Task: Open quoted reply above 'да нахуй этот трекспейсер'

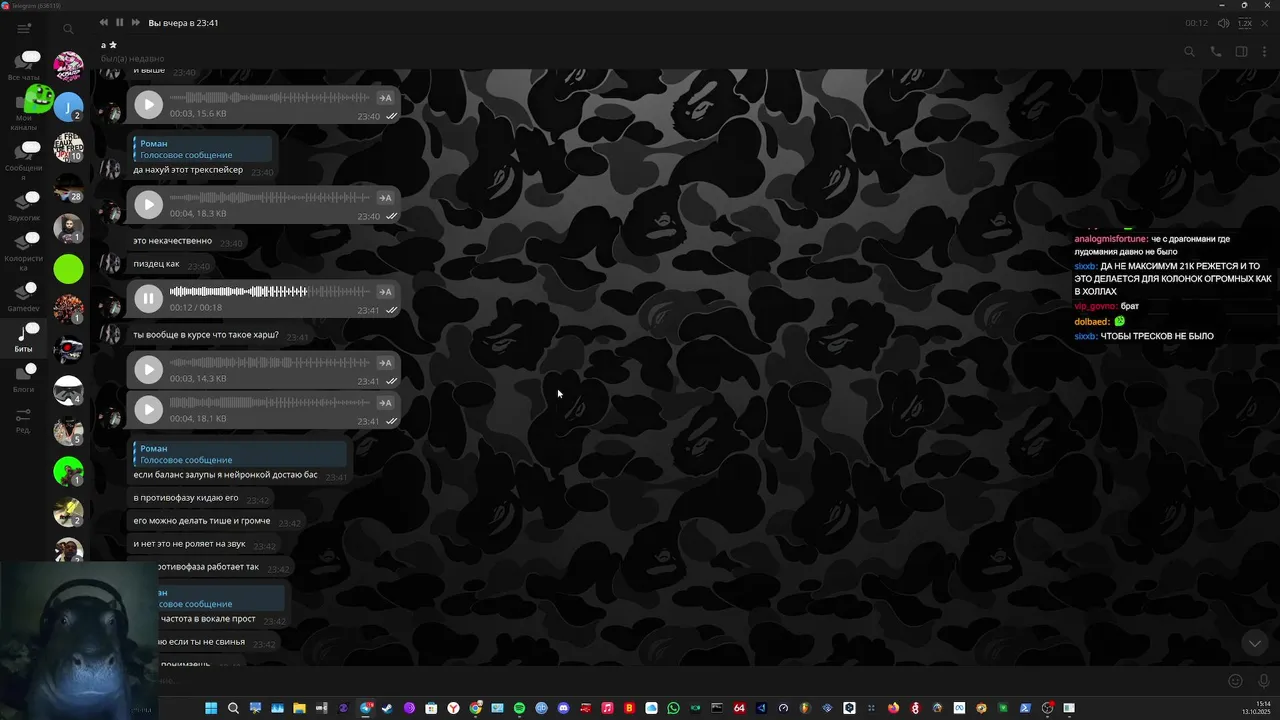Action: click(202, 149)
